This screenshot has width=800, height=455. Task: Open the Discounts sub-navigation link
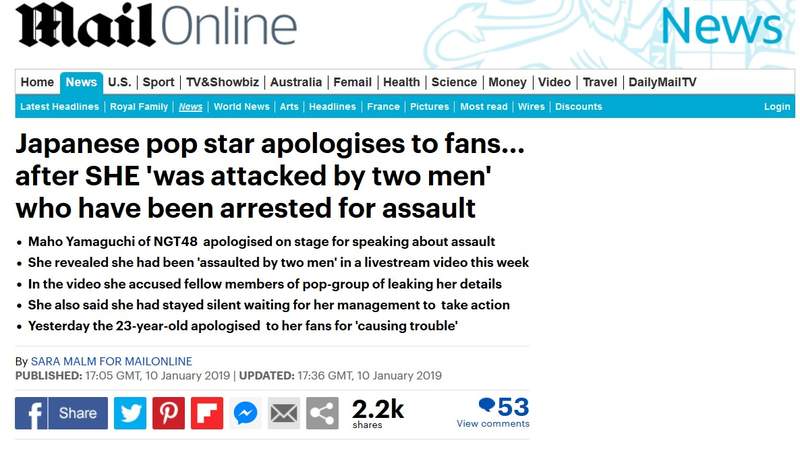click(579, 107)
